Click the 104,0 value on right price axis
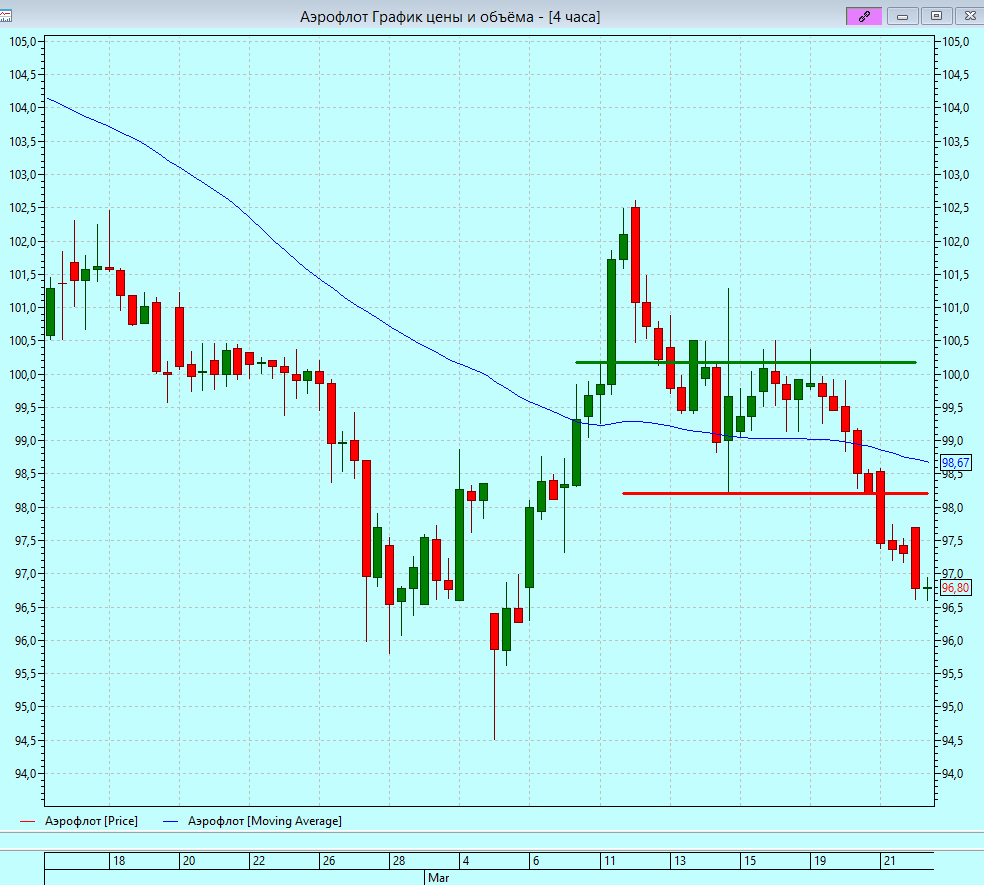This screenshot has width=984, height=885. tap(956, 108)
